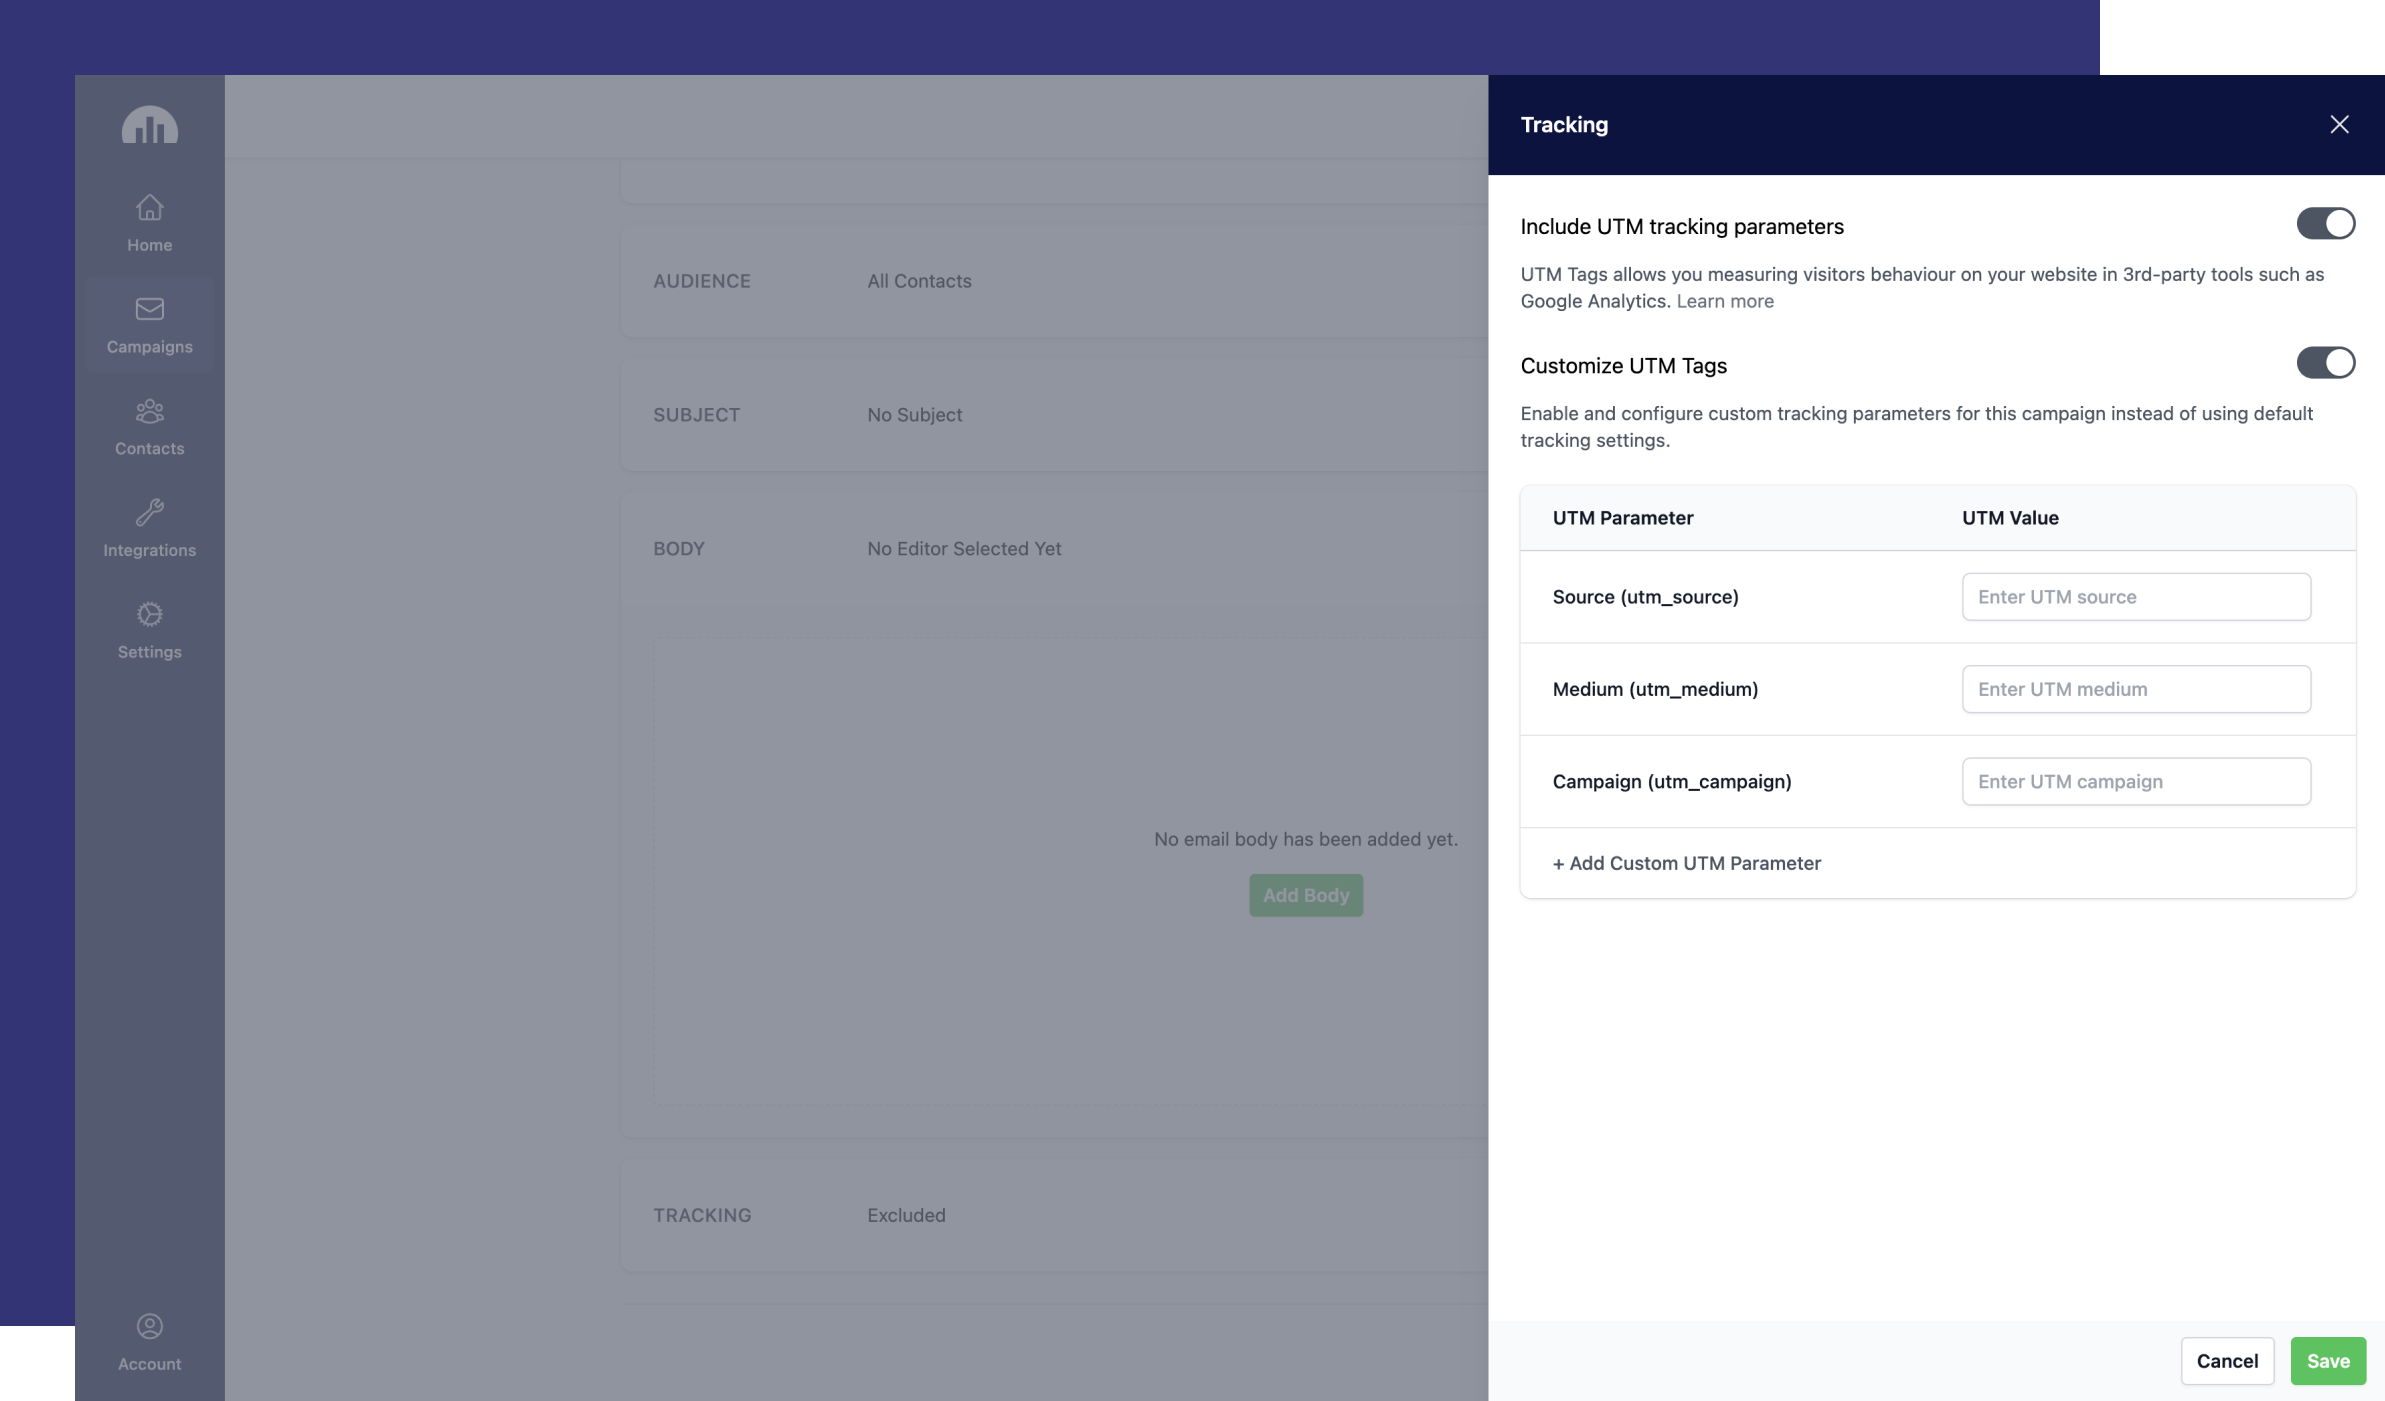Focus the Enter UTM medium field
This screenshot has height=1401, width=2385.
[2135, 689]
